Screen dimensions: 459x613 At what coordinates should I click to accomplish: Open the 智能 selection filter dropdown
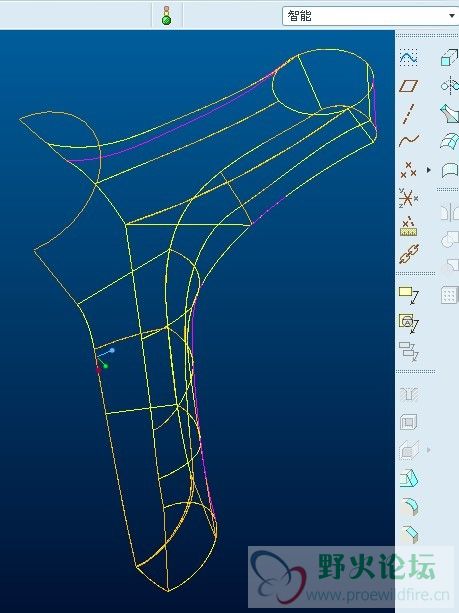click(x=370, y=16)
